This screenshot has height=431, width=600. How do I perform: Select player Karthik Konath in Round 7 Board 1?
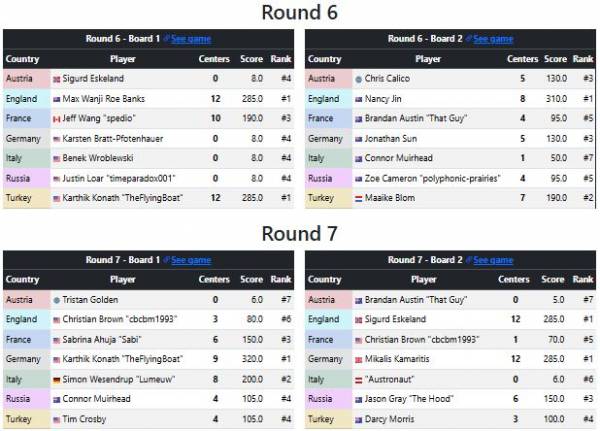pyautogui.click(x=120, y=359)
